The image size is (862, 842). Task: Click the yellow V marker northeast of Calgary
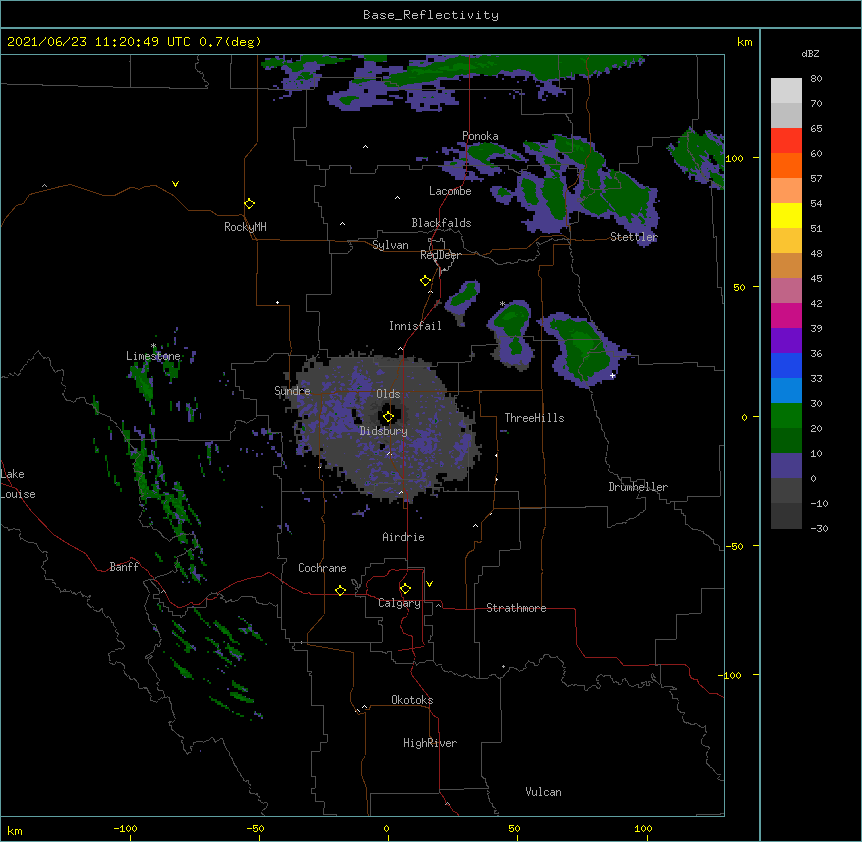click(x=429, y=584)
